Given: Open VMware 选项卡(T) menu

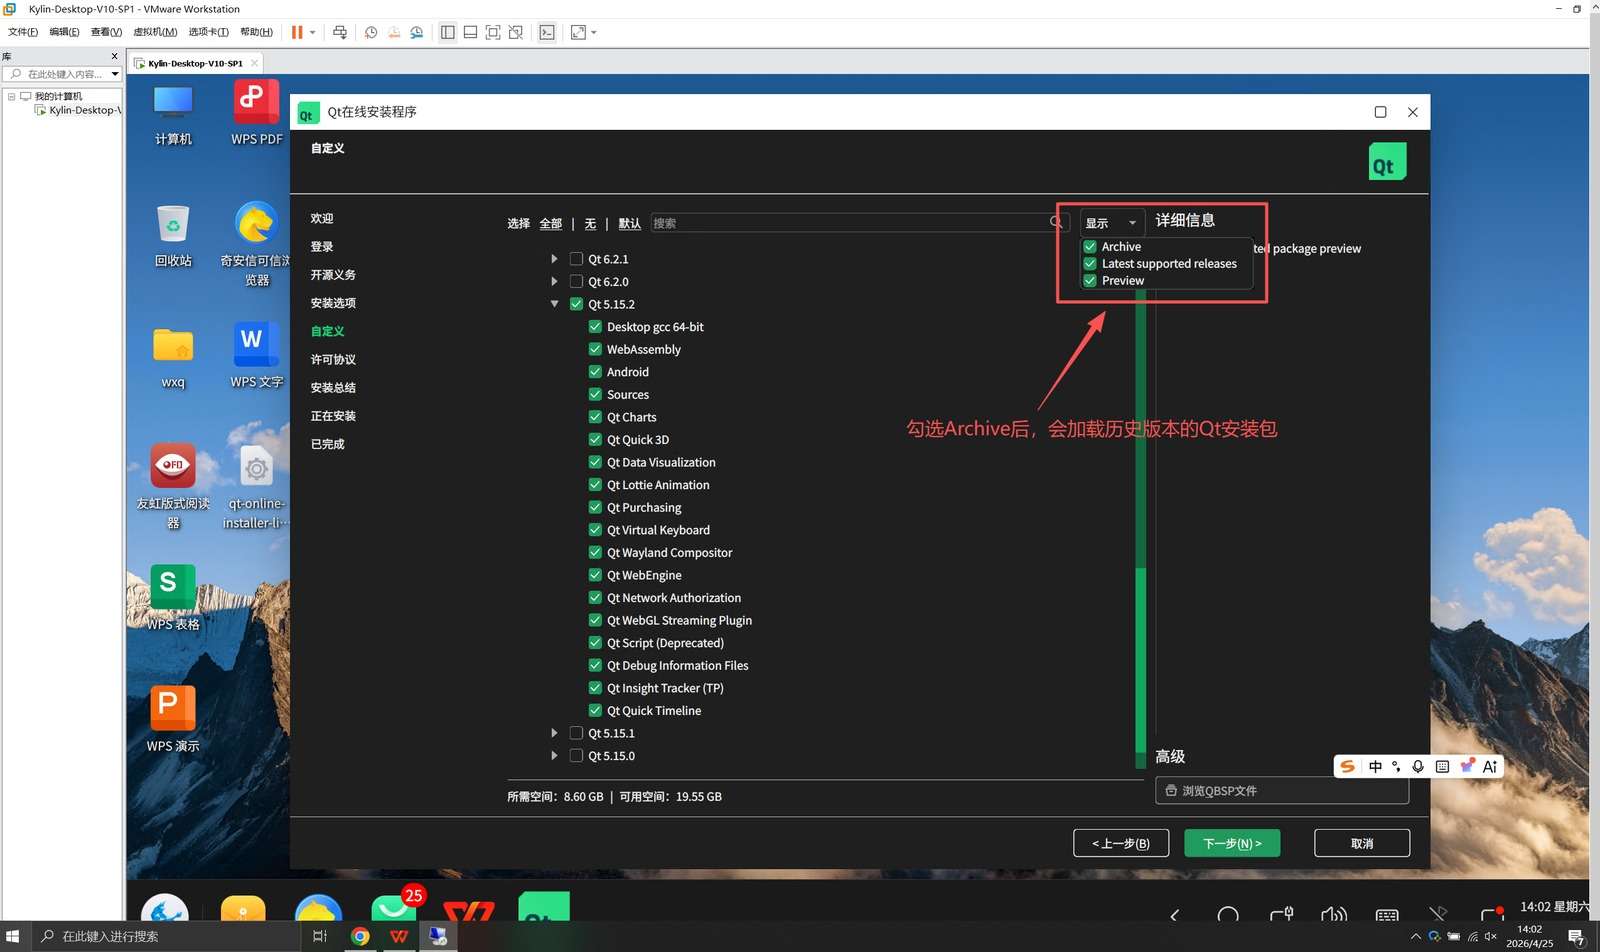Looking at the screenshot, I should 208,32.
